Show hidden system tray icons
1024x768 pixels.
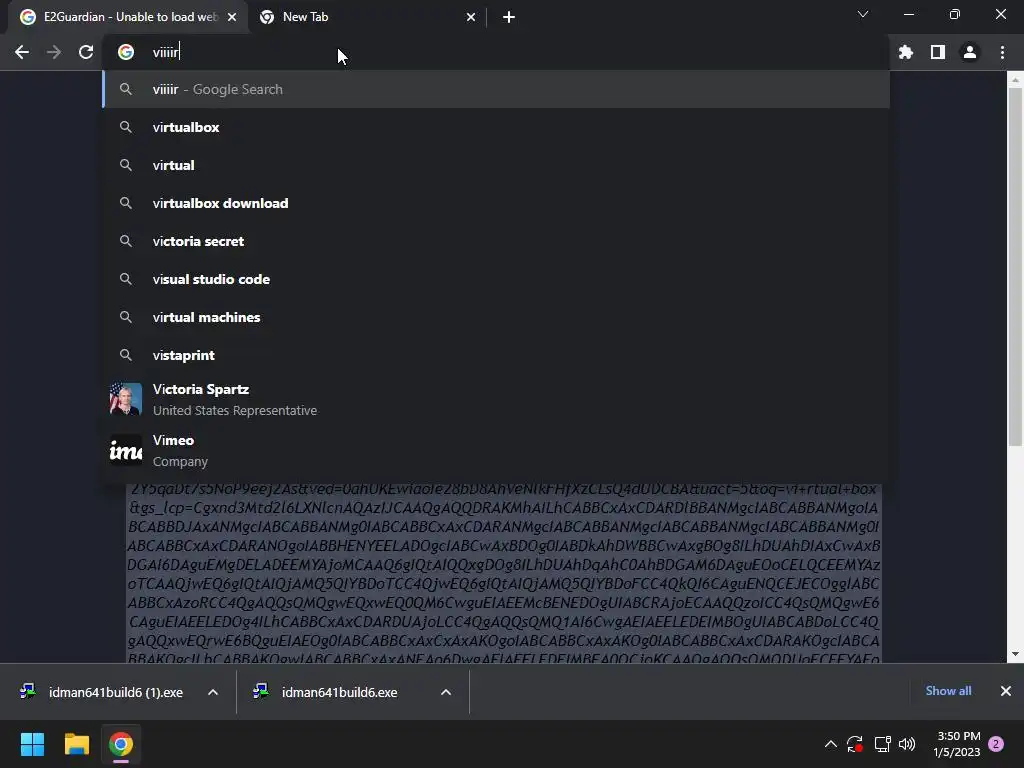(x=831, y=744)
